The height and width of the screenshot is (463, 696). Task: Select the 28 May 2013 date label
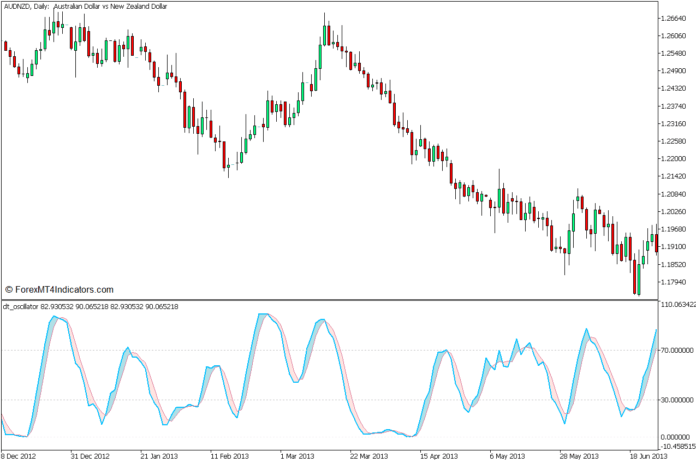click(579, 453)
